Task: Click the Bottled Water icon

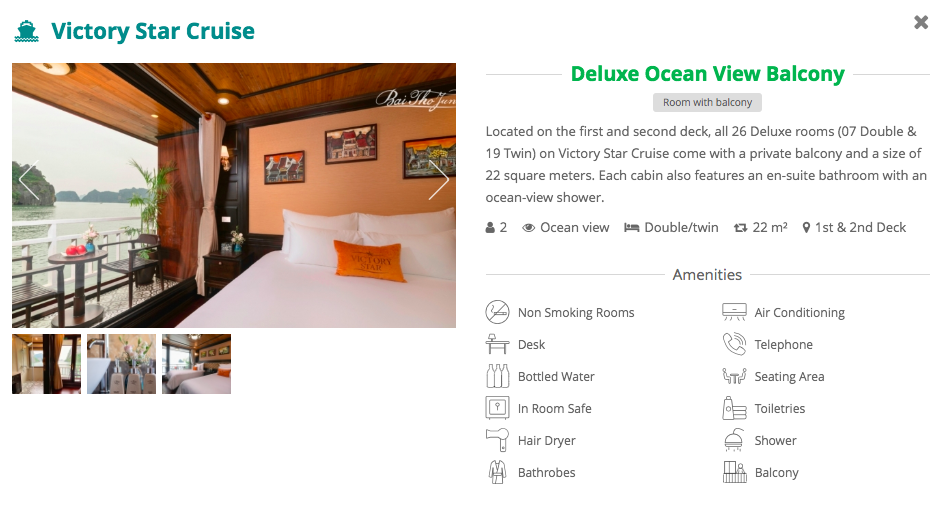Action: tap(497, 376)
